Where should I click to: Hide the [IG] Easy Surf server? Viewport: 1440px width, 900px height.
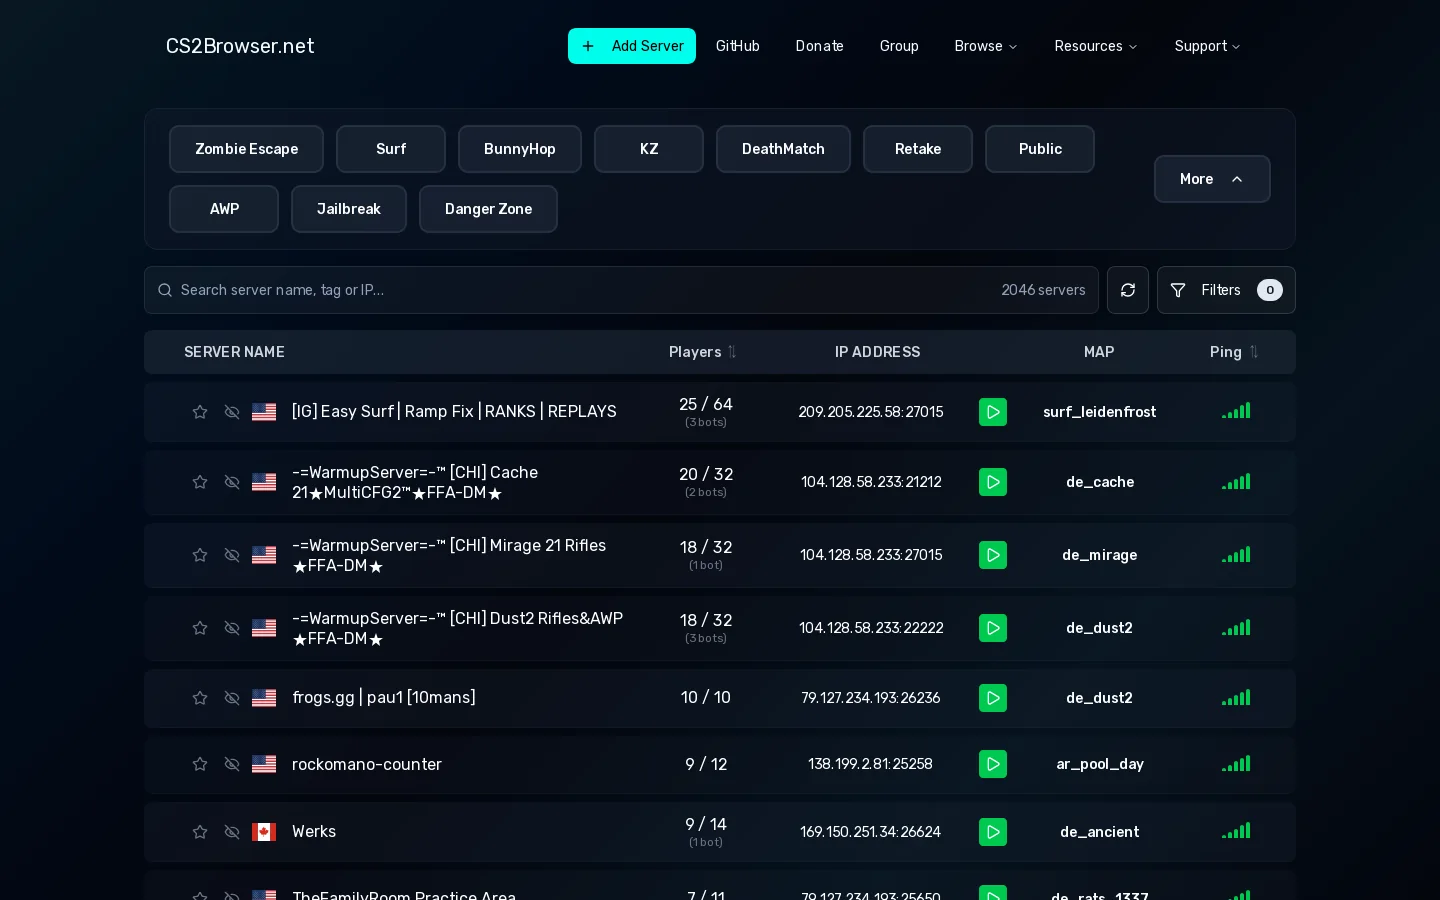click(x=232, y=412)
